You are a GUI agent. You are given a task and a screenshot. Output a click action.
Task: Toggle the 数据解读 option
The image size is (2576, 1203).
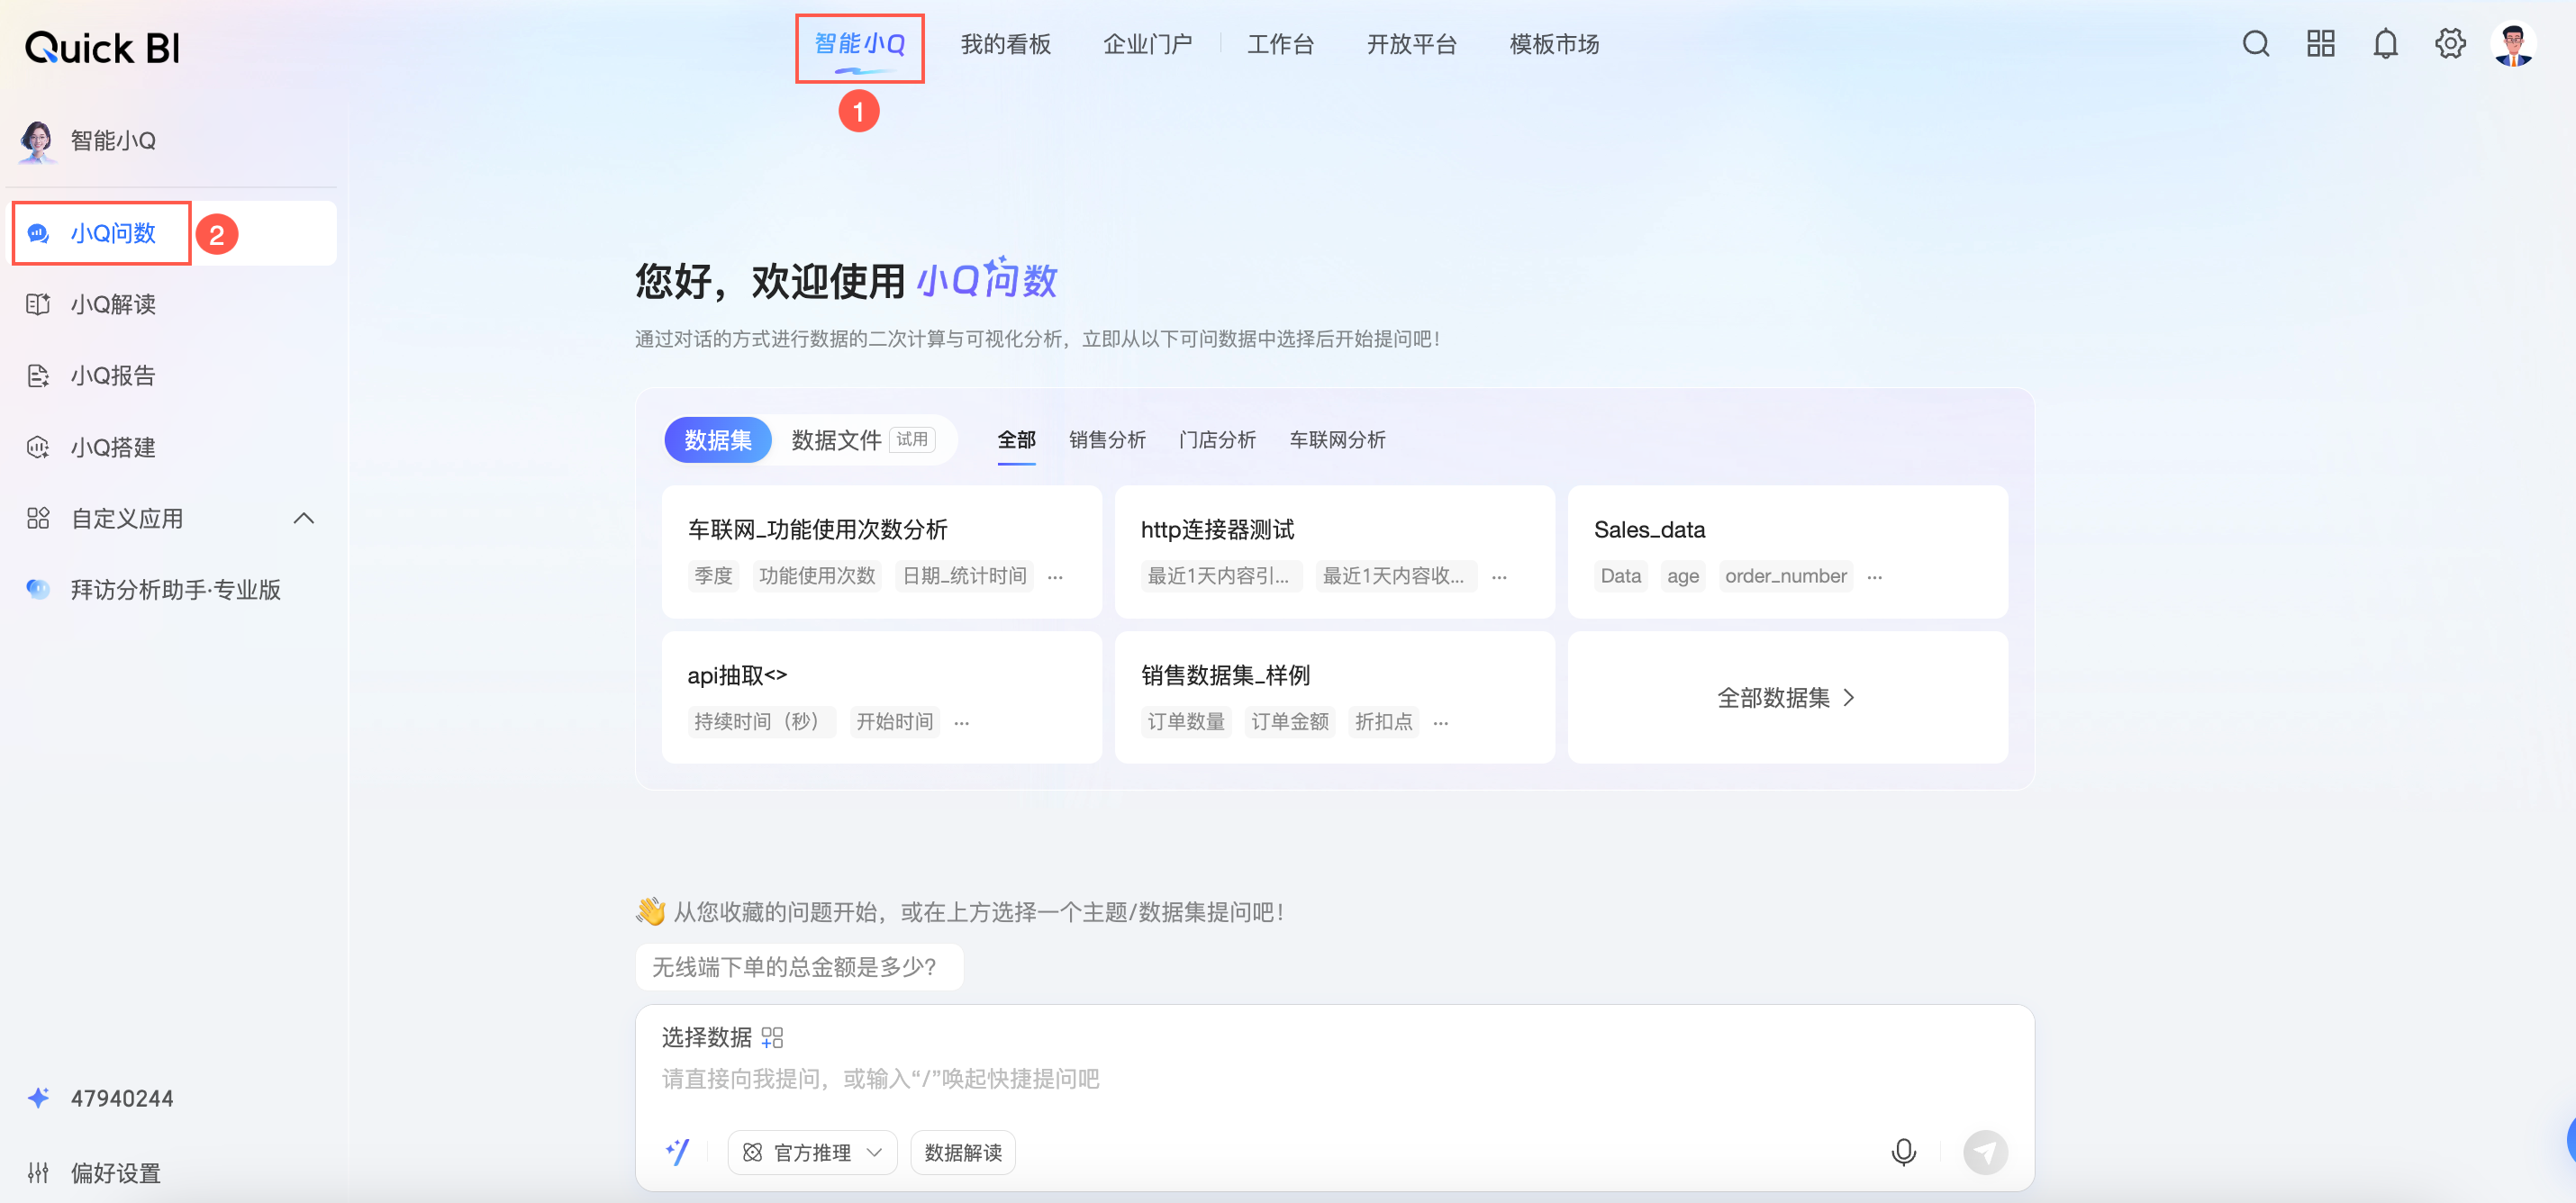[963, 1152]
